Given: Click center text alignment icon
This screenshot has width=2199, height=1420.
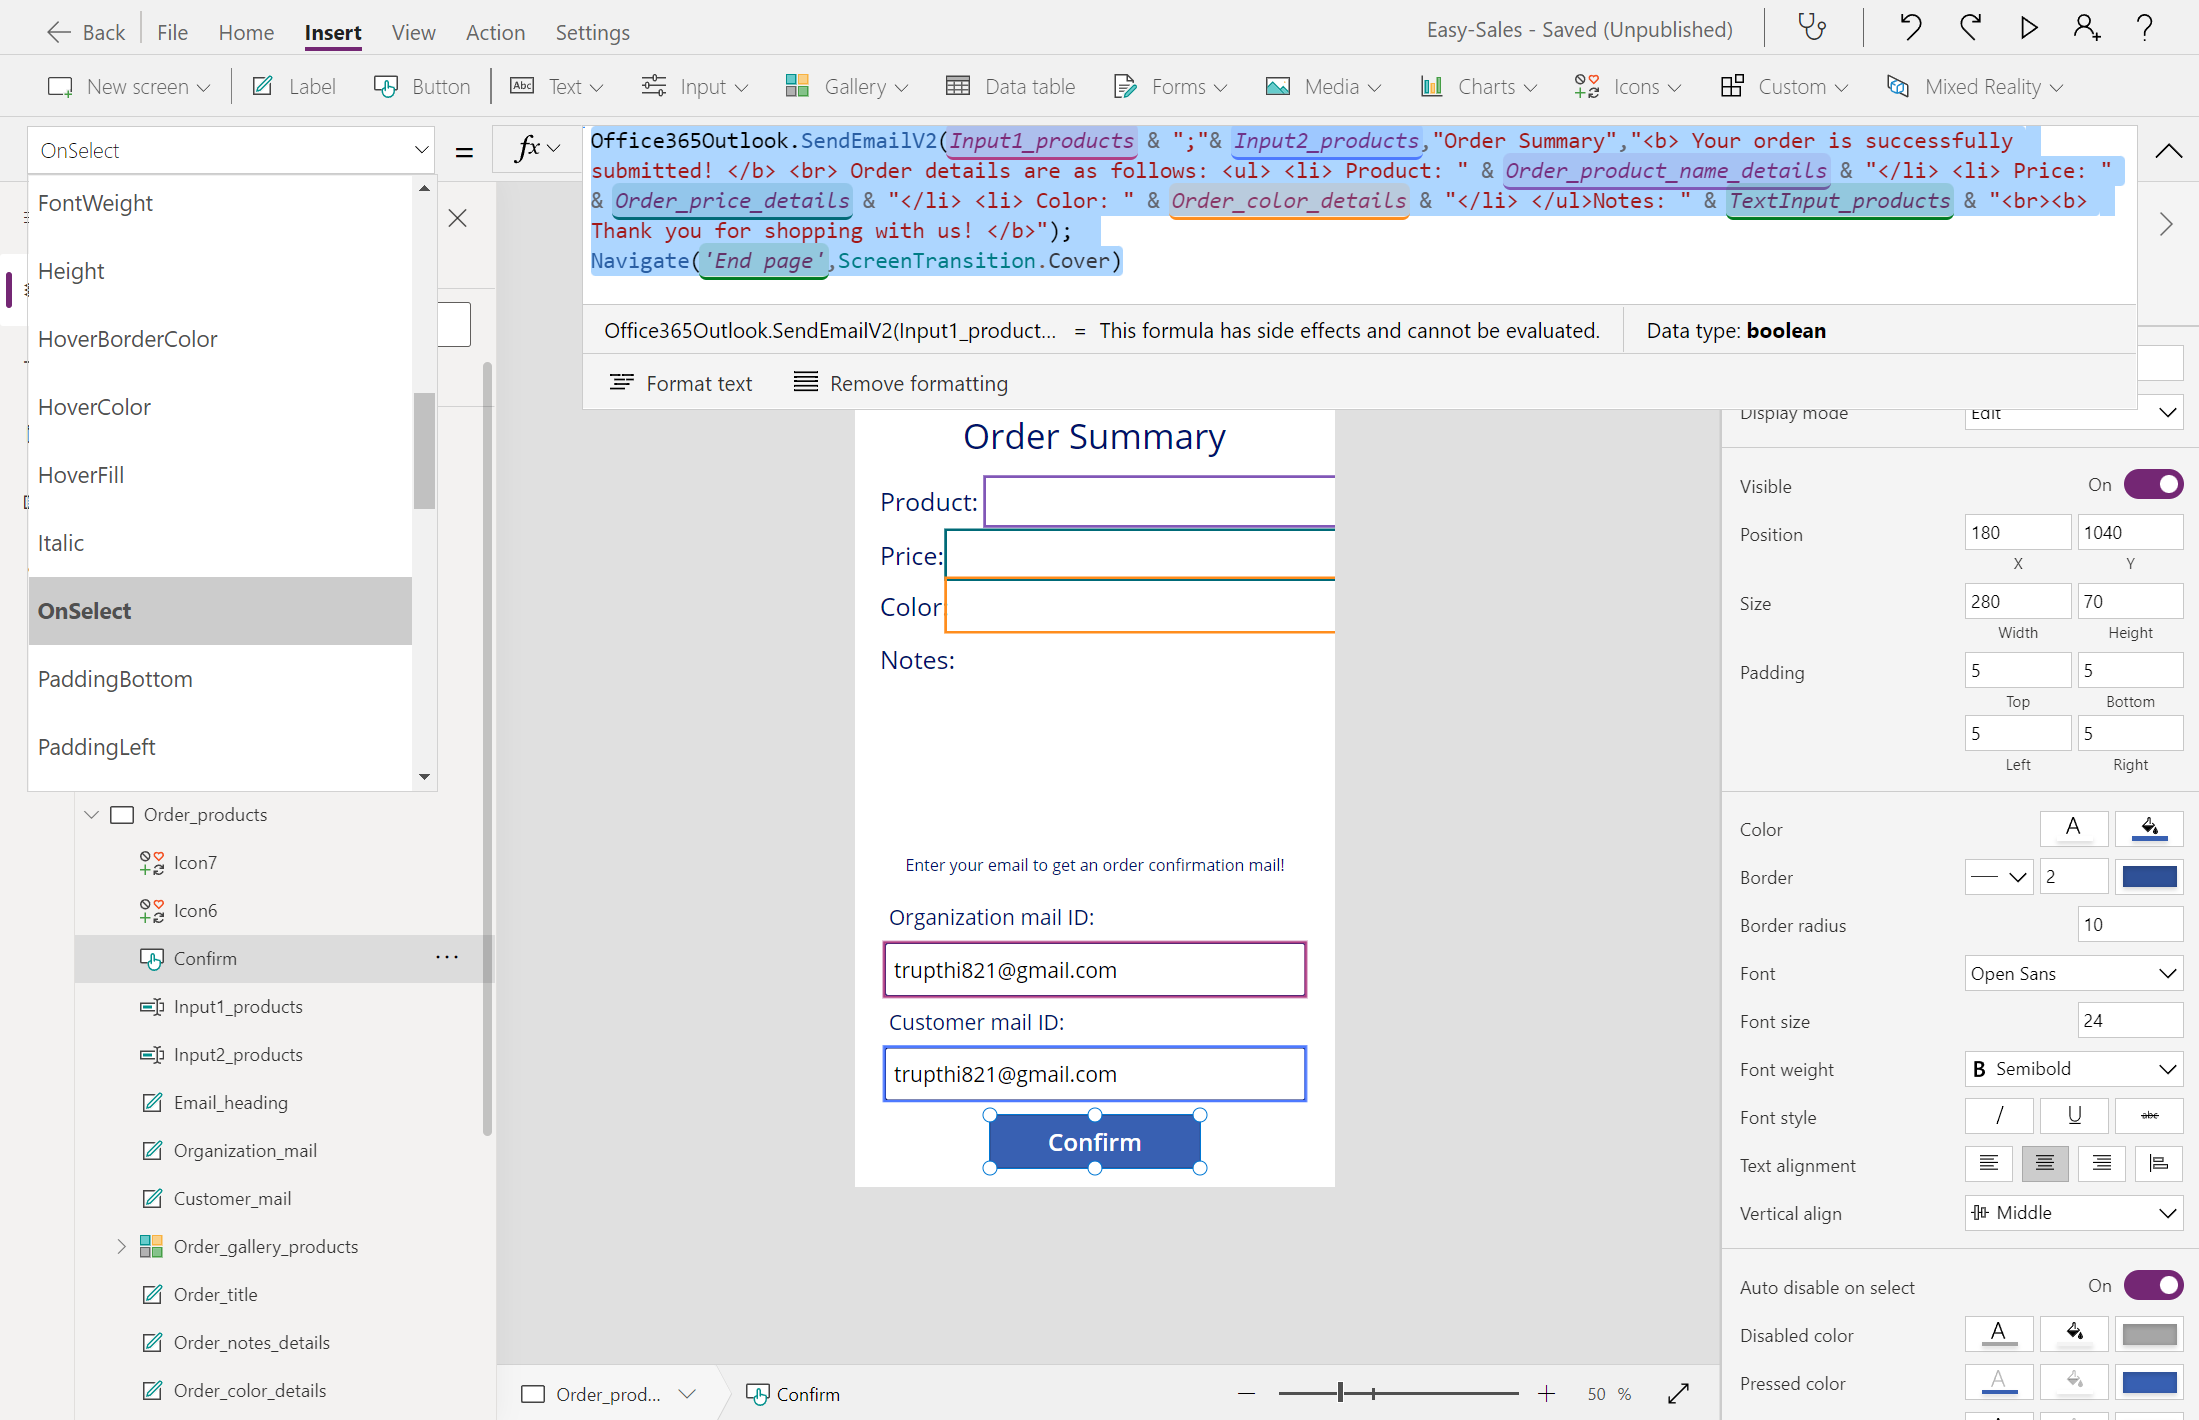Looking at the screenshot, I should coord(2044,1163).
